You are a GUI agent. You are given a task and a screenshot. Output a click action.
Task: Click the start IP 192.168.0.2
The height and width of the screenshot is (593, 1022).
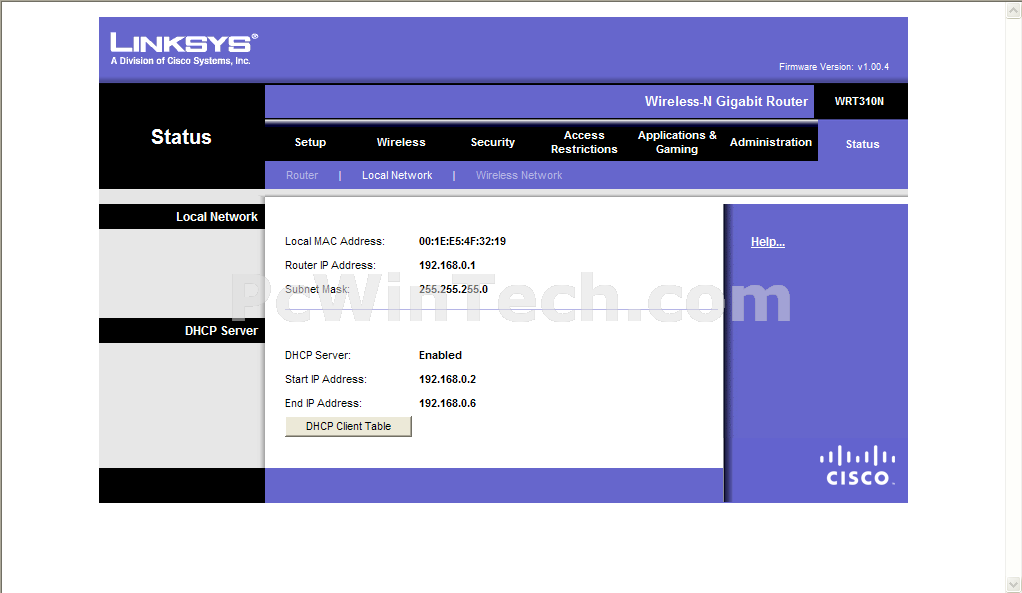(447, 379)
